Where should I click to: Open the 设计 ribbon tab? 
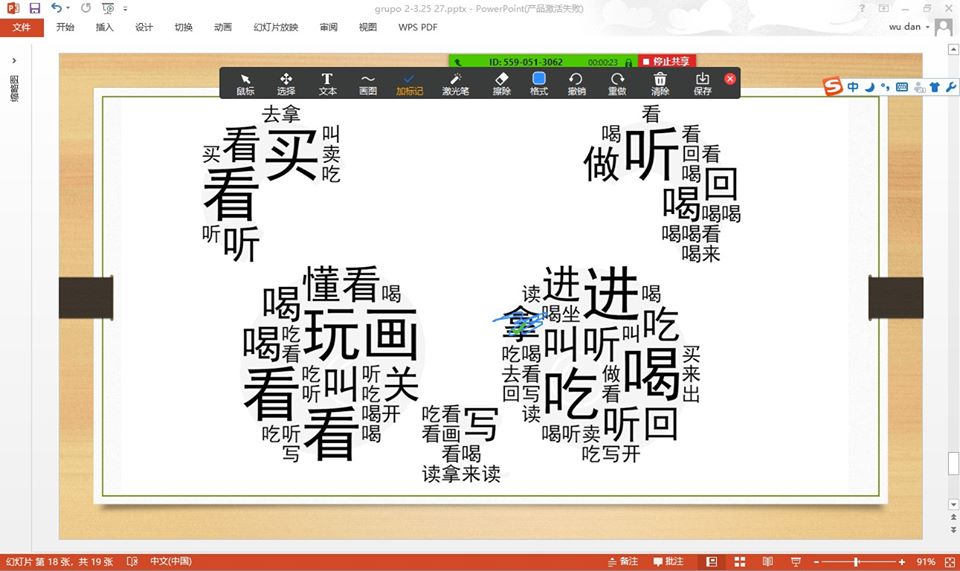click(144, 27)
